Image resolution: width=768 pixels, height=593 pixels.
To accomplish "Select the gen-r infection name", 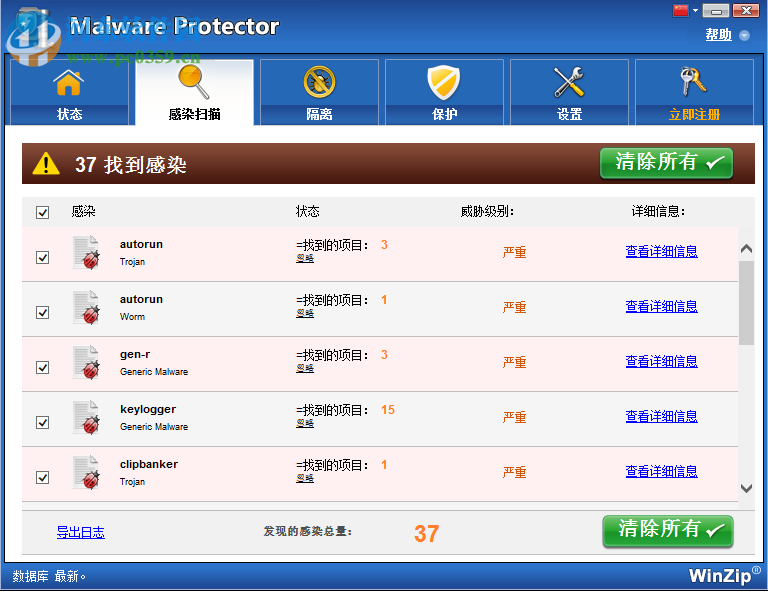I will [135, 355].
